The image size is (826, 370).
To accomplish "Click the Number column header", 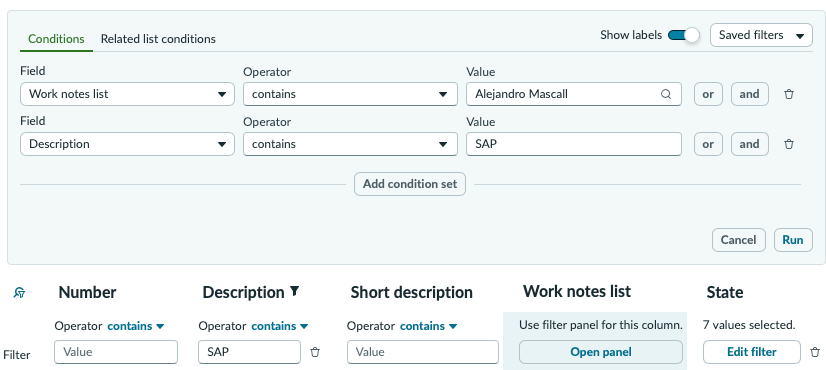I will click(x=87, y=293).
